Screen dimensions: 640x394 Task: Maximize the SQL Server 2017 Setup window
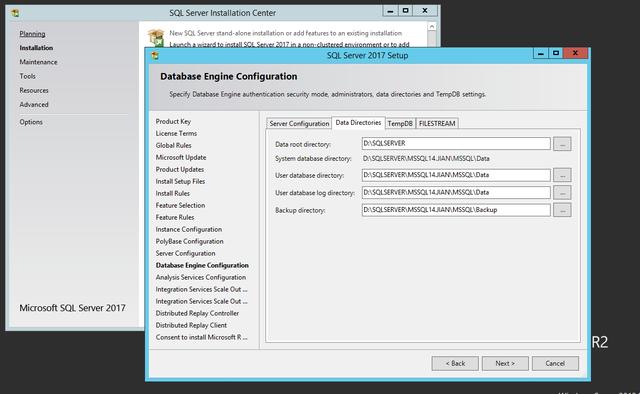click(556, 53)
